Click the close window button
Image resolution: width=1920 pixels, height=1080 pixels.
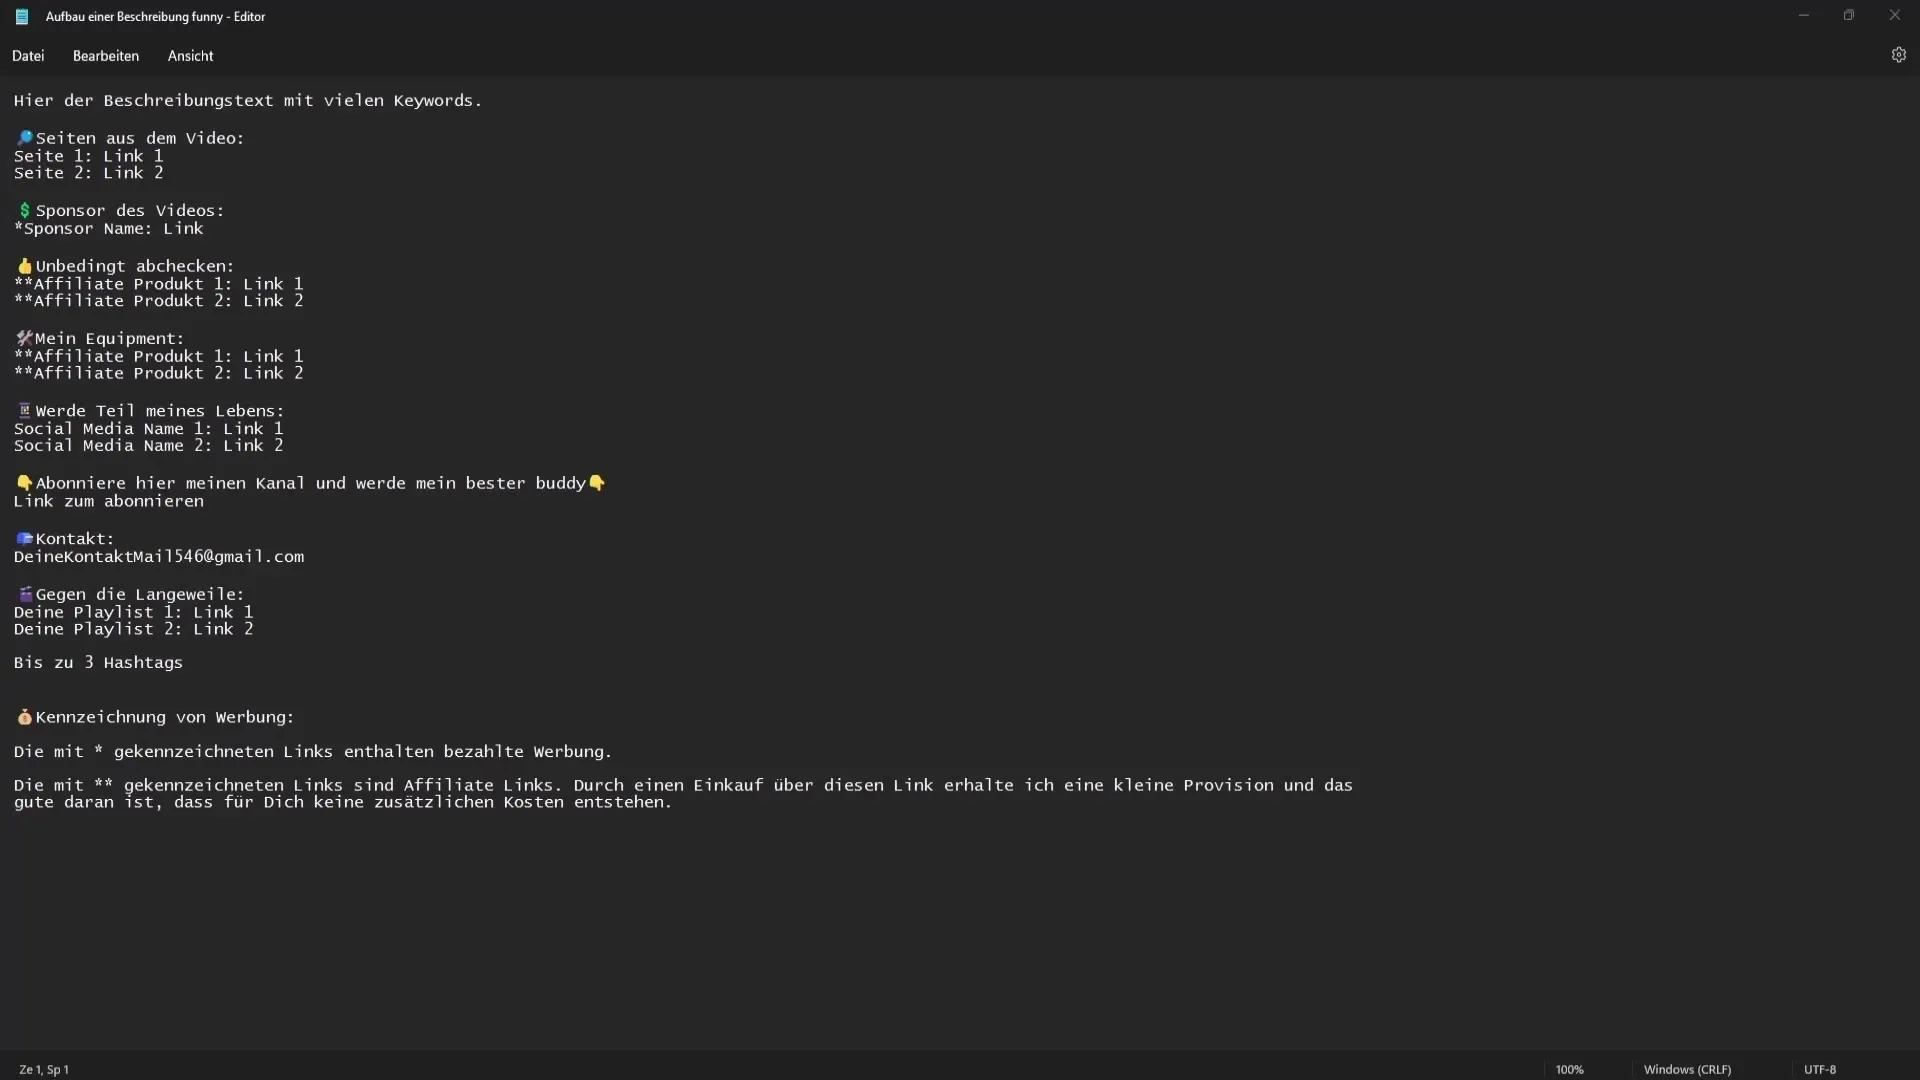tap(1894, 15)
